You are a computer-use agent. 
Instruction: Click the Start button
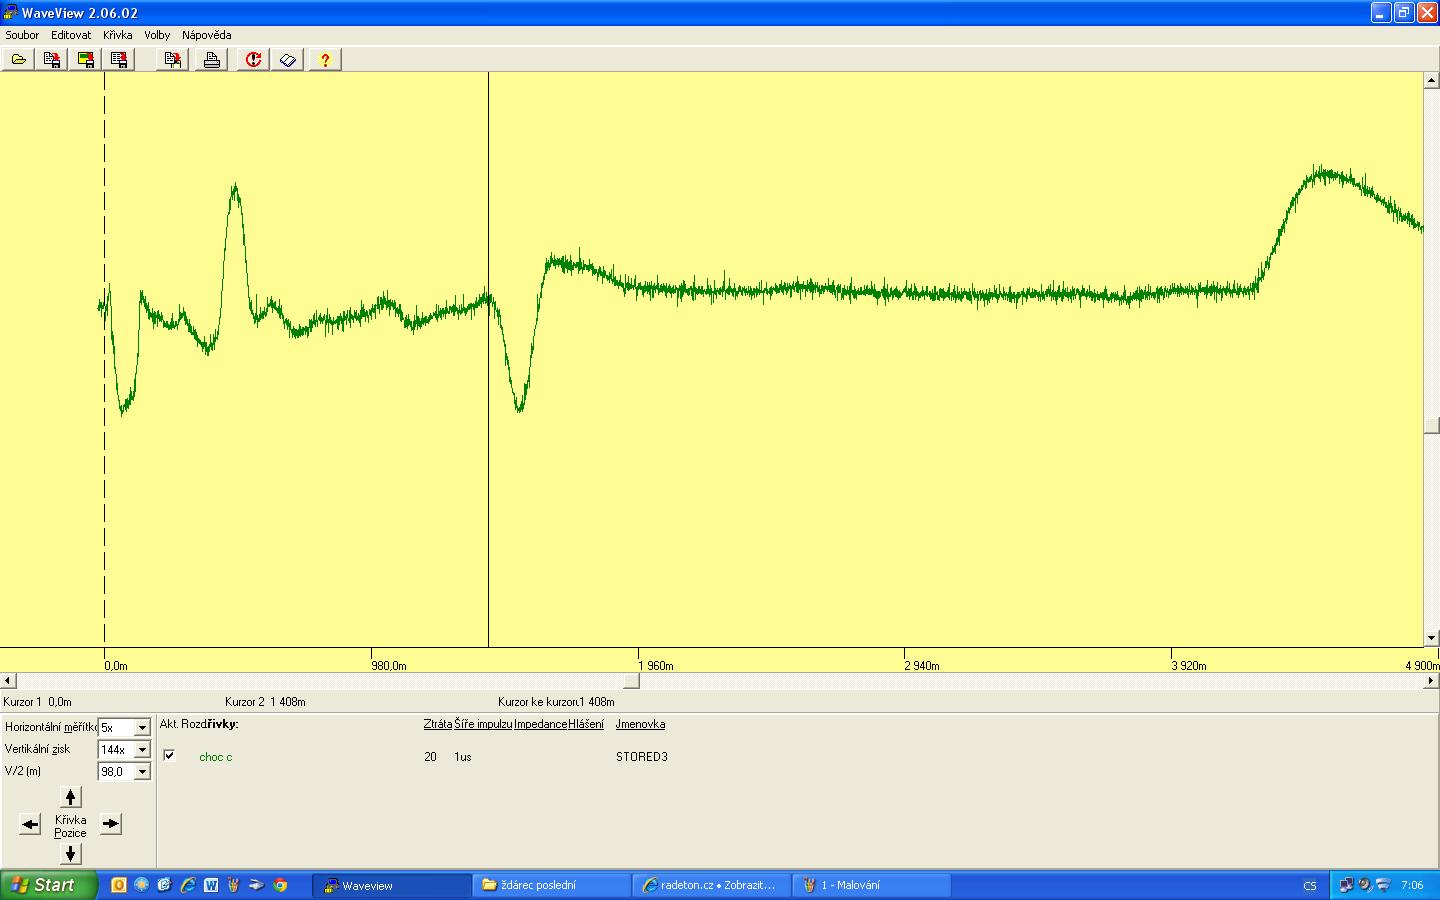(x=48, y=885)
